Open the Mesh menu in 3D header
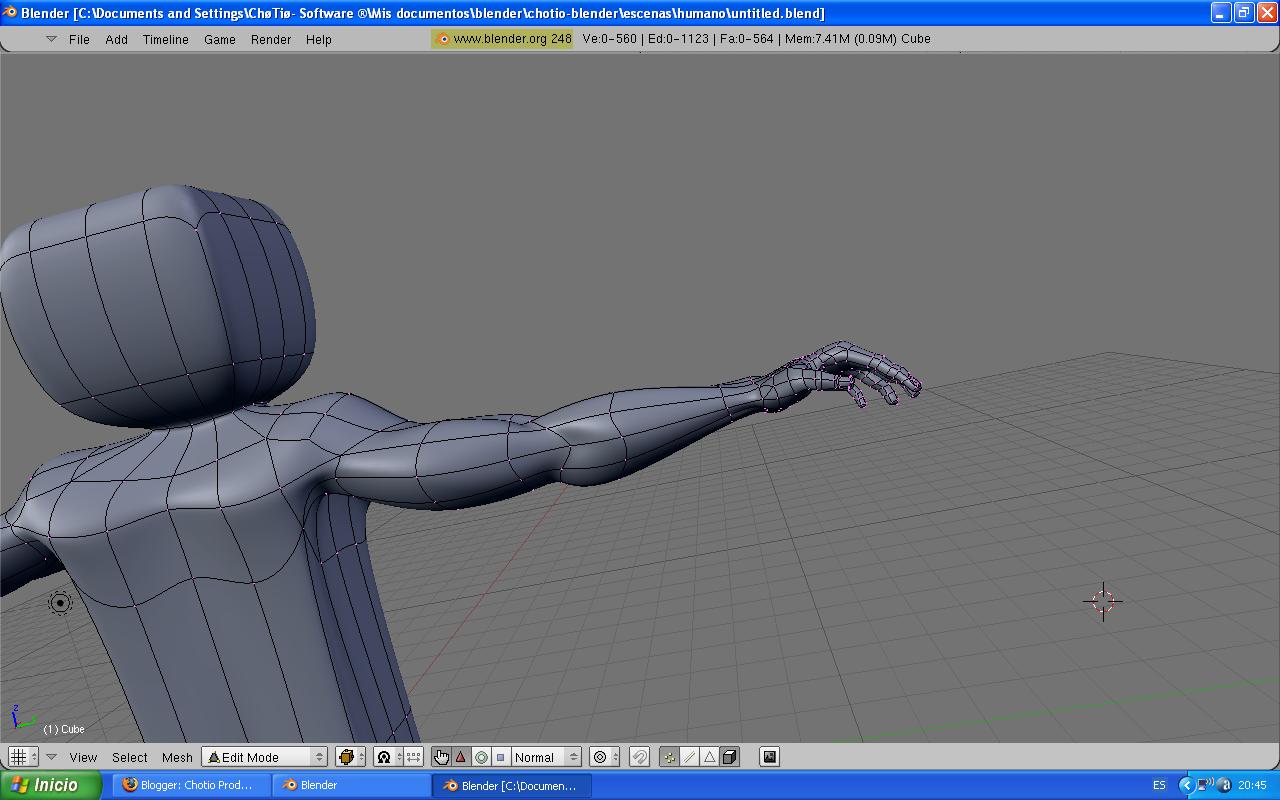The width and height of the screenshot is (1280, 800). pos(177,757)
